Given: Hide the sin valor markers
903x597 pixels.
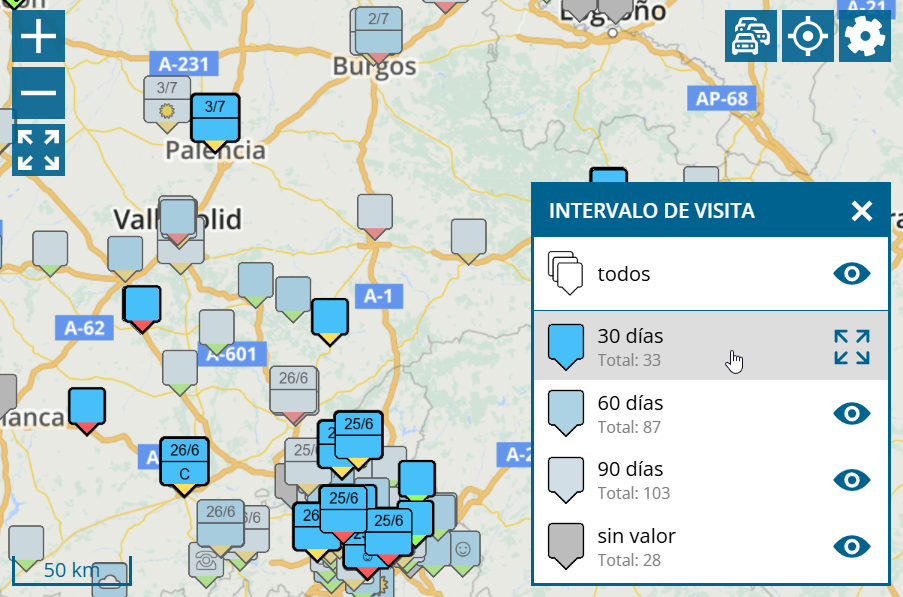Looking at the screenshot, I should click(852, 546).
